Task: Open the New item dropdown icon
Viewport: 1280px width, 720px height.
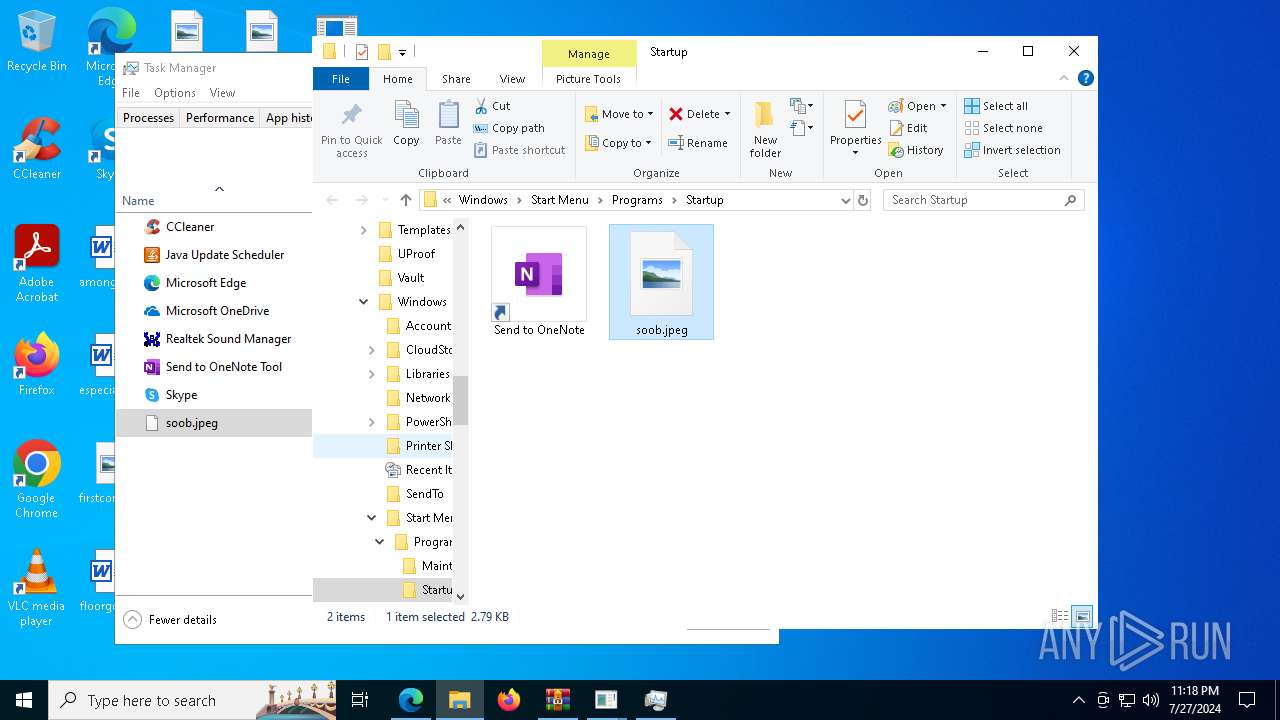Action: [x=799, y=106]
